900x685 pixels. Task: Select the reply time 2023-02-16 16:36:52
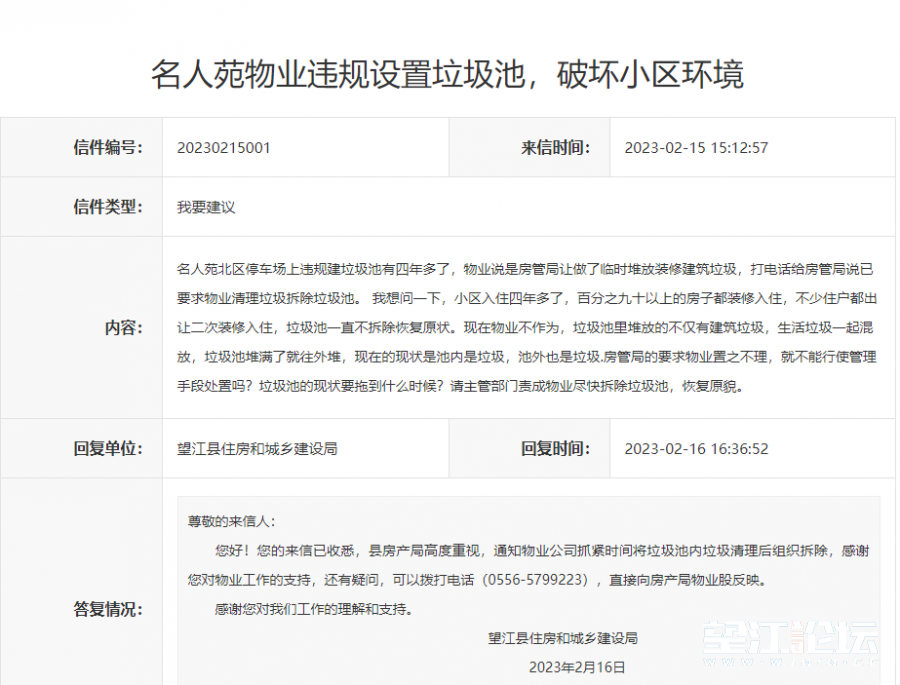(696, 449)
